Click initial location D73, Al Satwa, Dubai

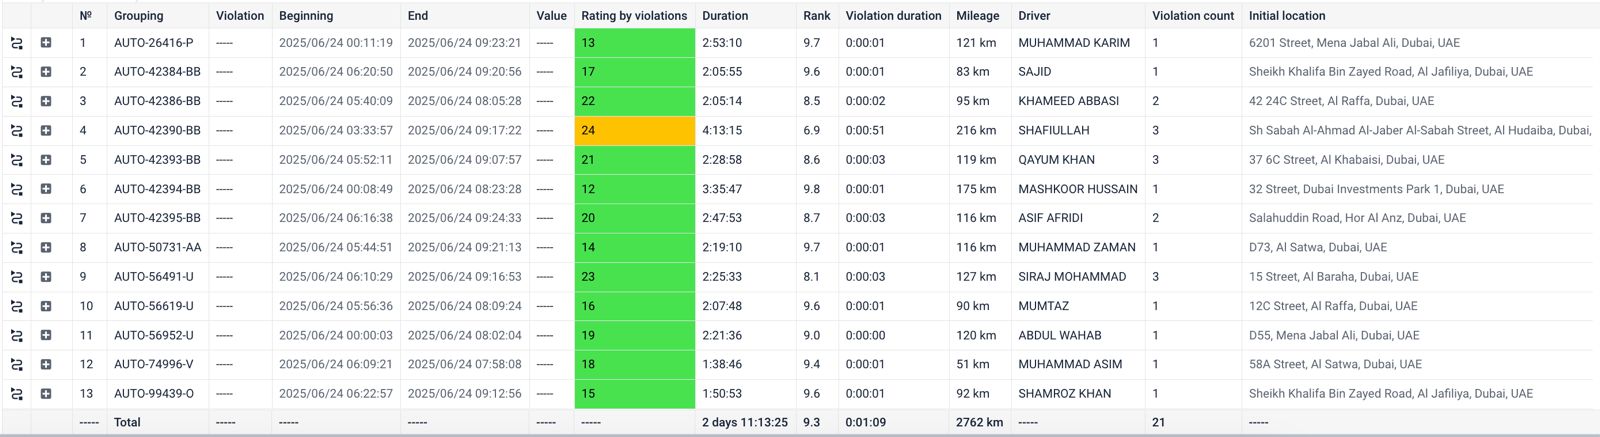[x=1317, y=247]
